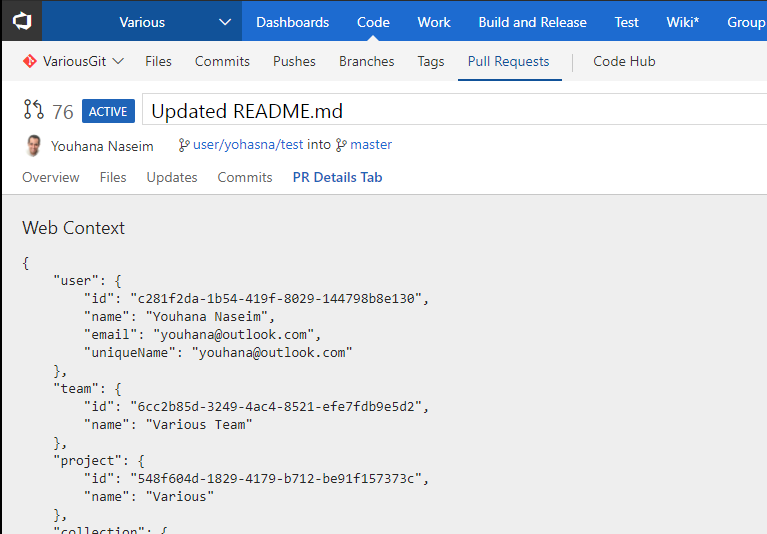The height and width of the screenshot is (534, 767).
Task: Open the Wiki* hub
Action: [x=682, y=22]
